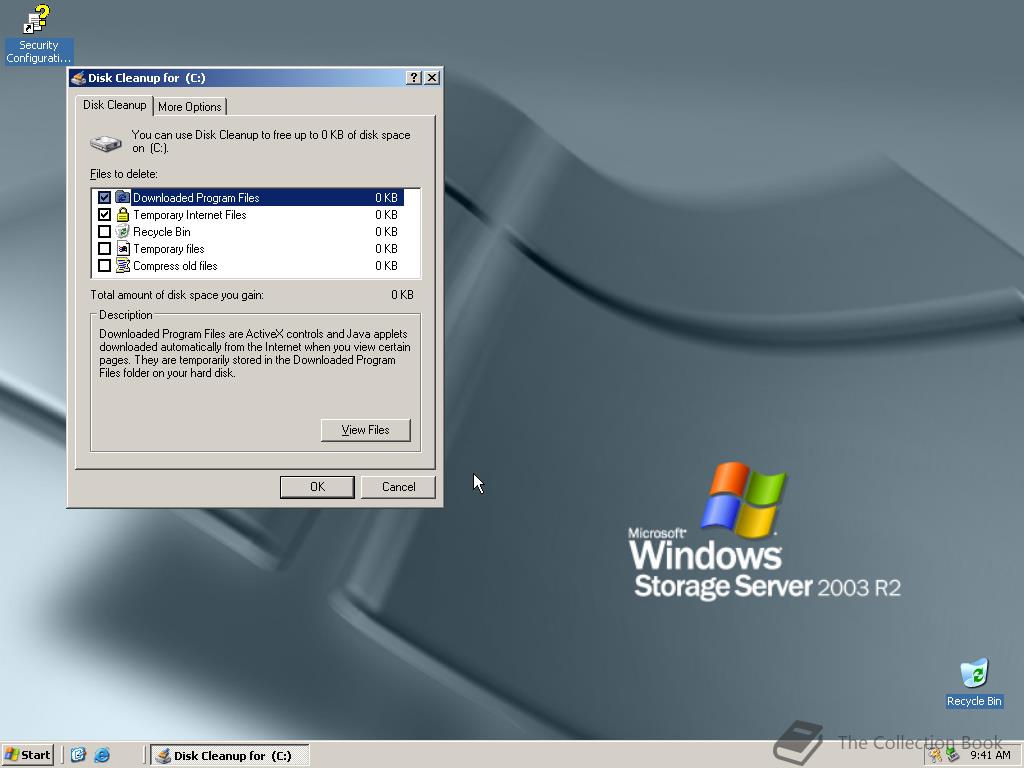Screen dimensions: 1024x768
Task: Uncheck the Downloaded Program Files checkbox
Action: click(104, 197)
